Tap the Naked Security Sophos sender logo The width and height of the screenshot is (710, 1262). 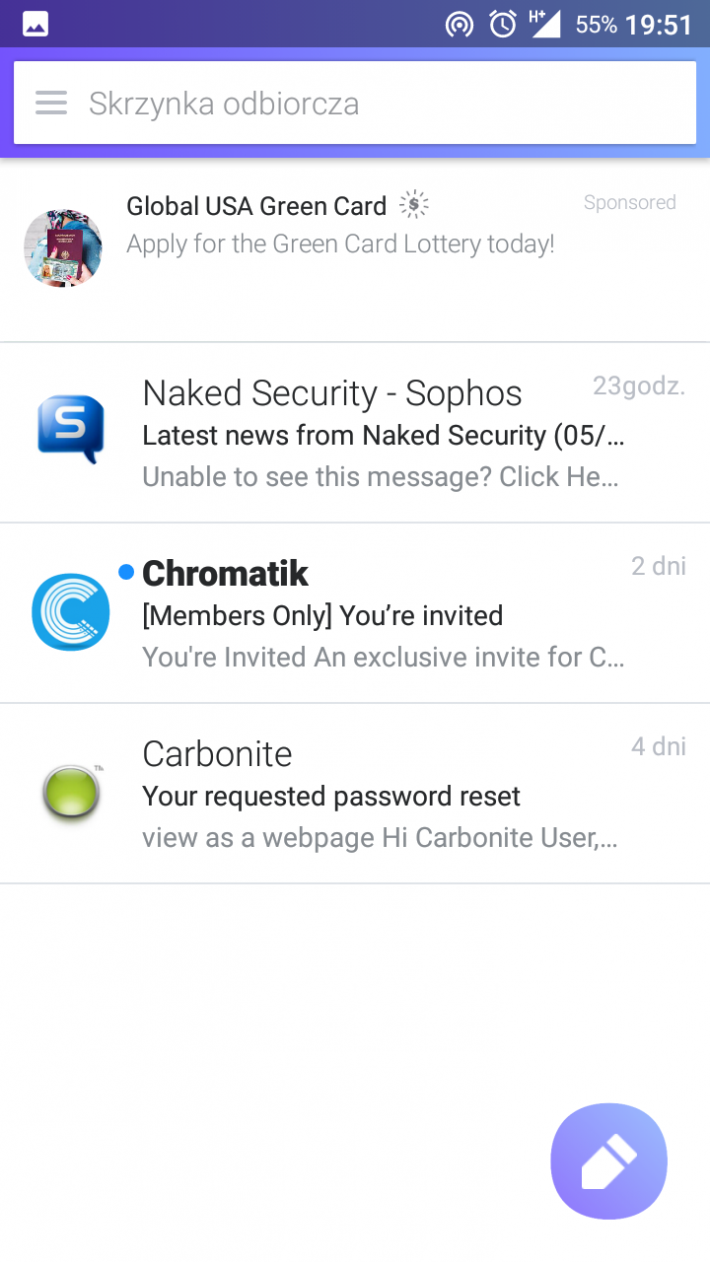pyautogui.click(x=70, y=429)
